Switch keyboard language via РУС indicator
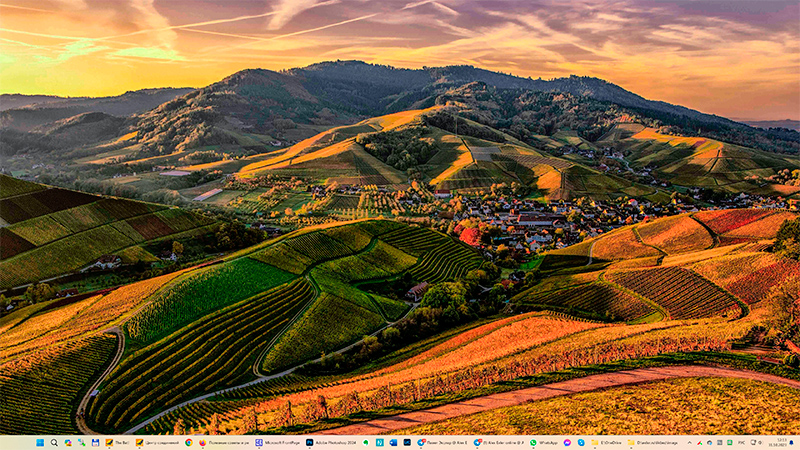800x450 pixels. coord(741,442)
